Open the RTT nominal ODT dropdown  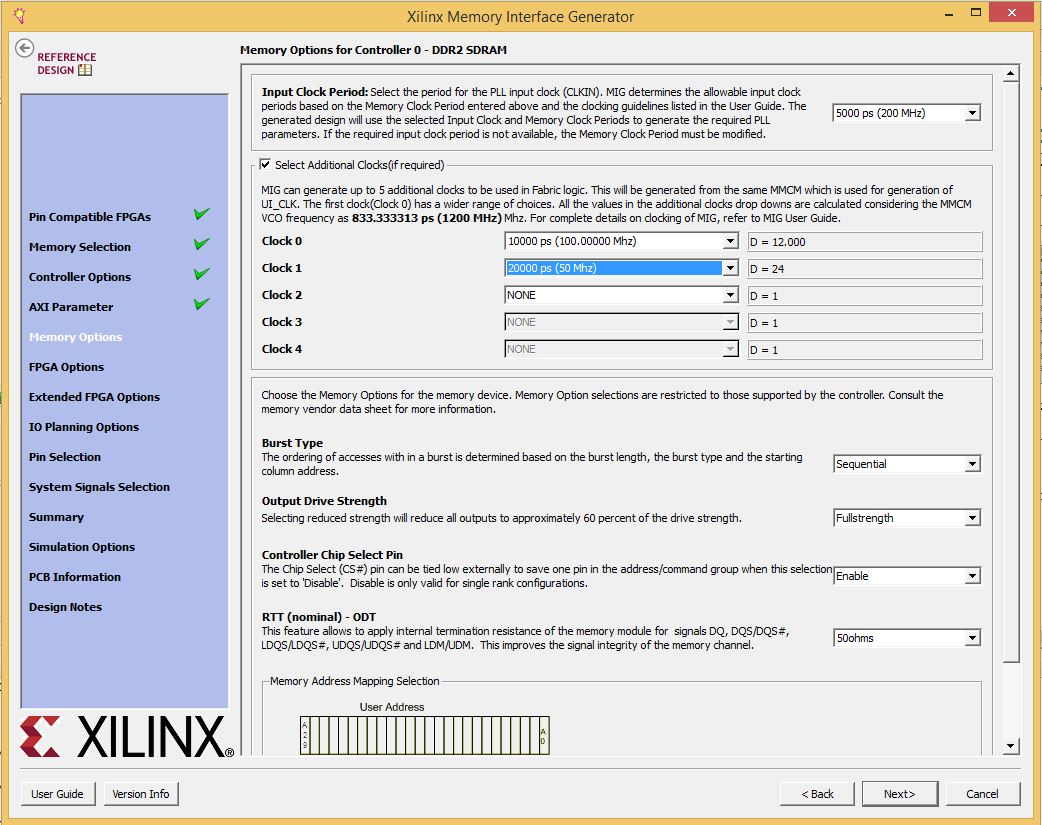906,638
